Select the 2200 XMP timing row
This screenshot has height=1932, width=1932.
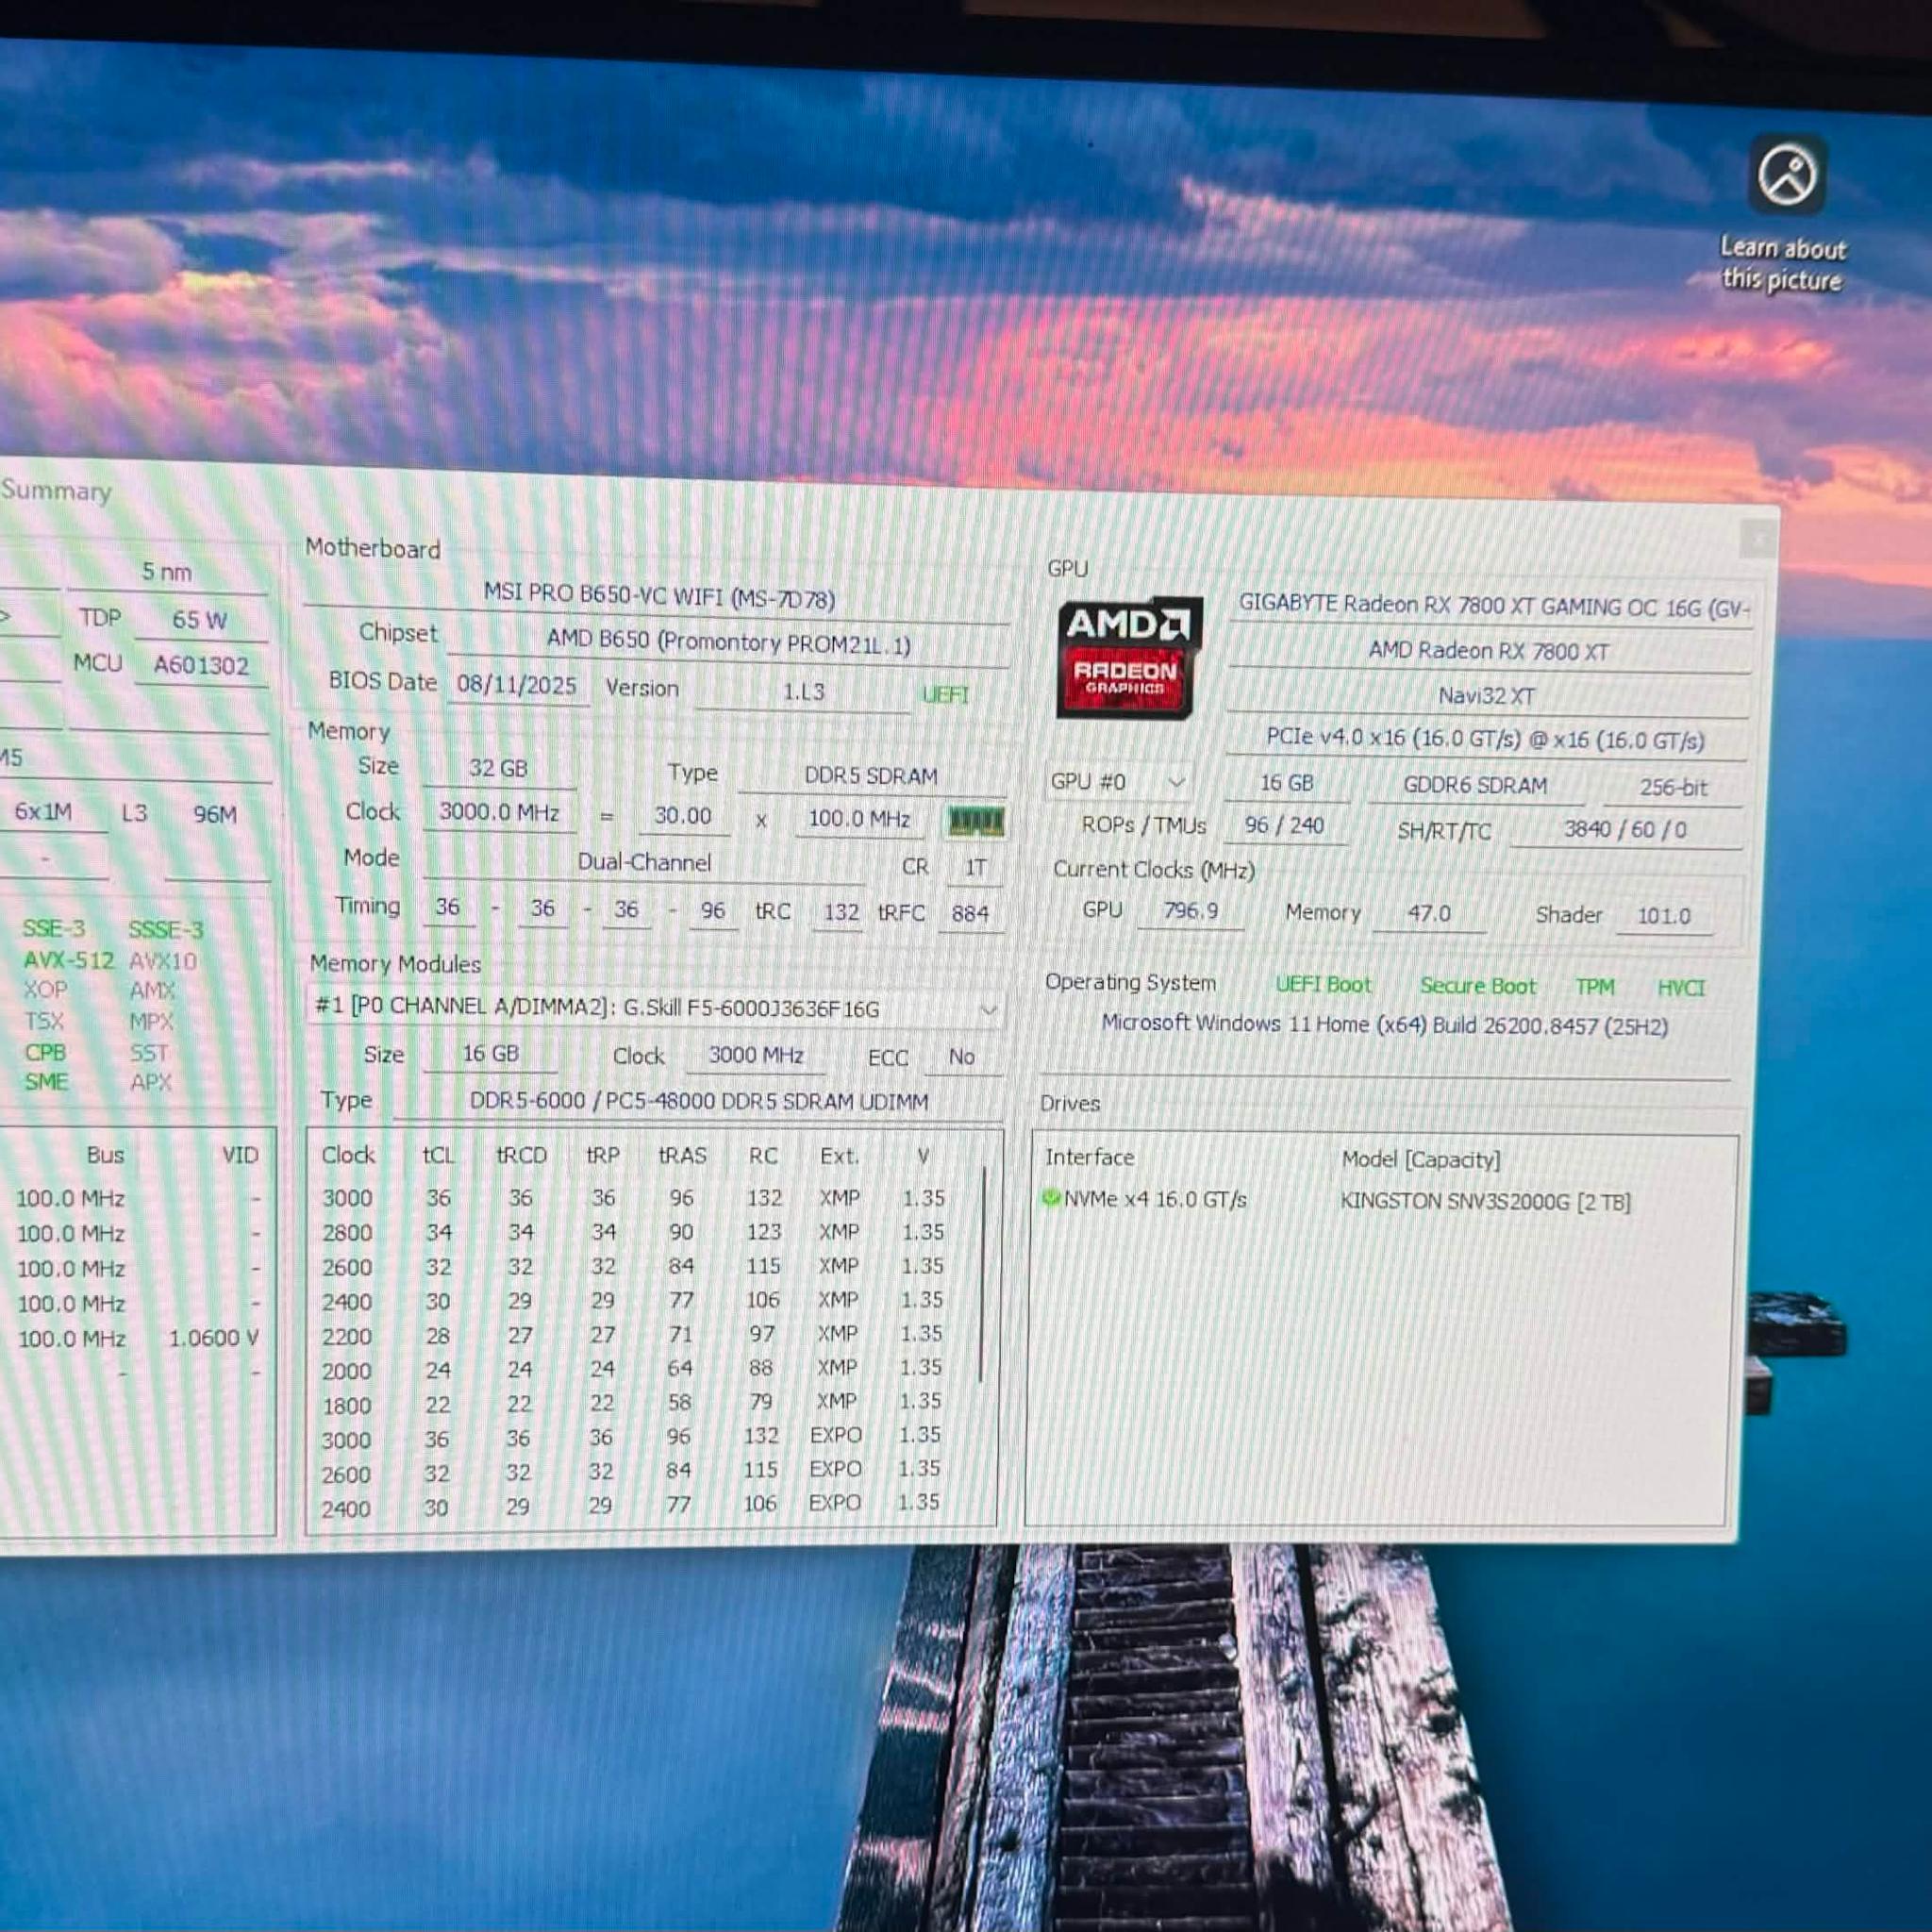[633, 1335]
